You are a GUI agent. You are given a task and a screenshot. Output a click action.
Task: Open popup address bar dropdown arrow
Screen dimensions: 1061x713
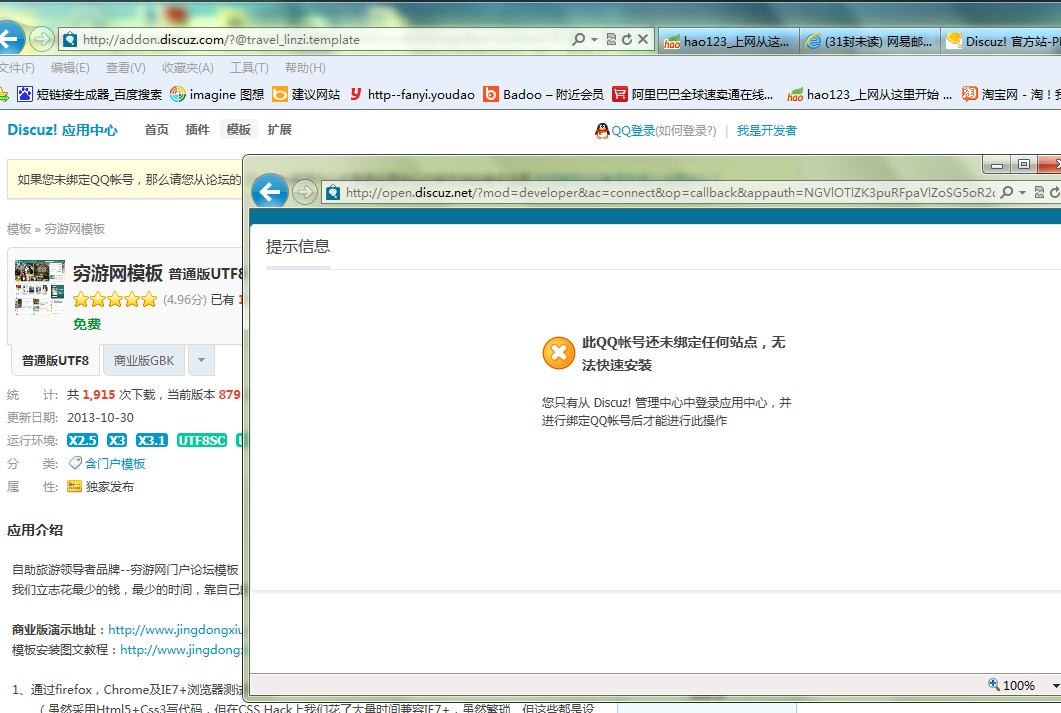(1022, 193)
